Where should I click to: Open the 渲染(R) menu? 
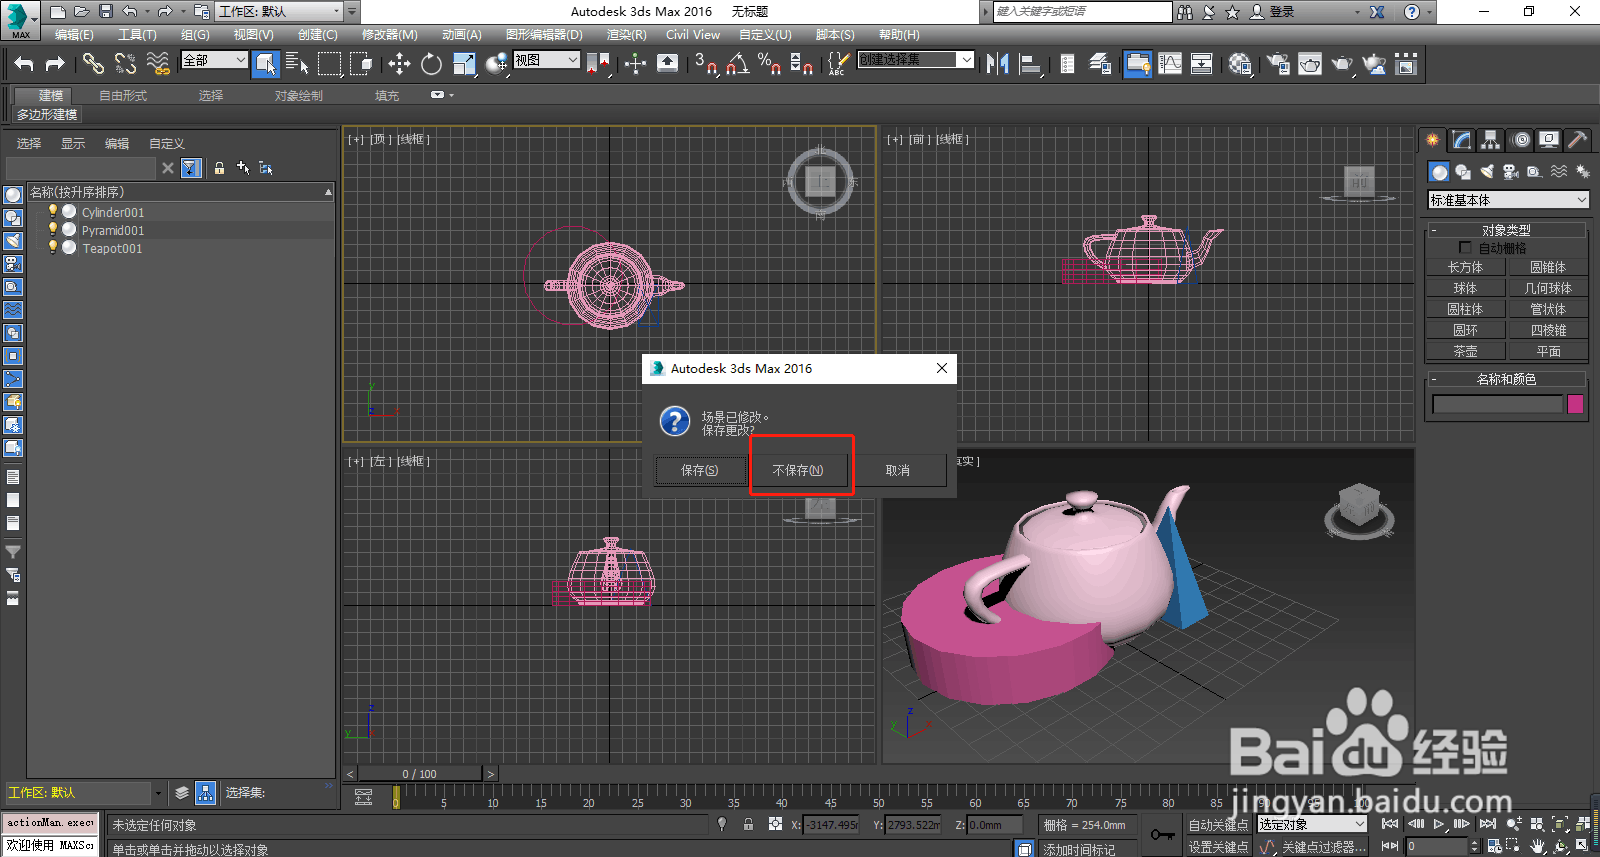pyautogui.click(x=626, y=35)
